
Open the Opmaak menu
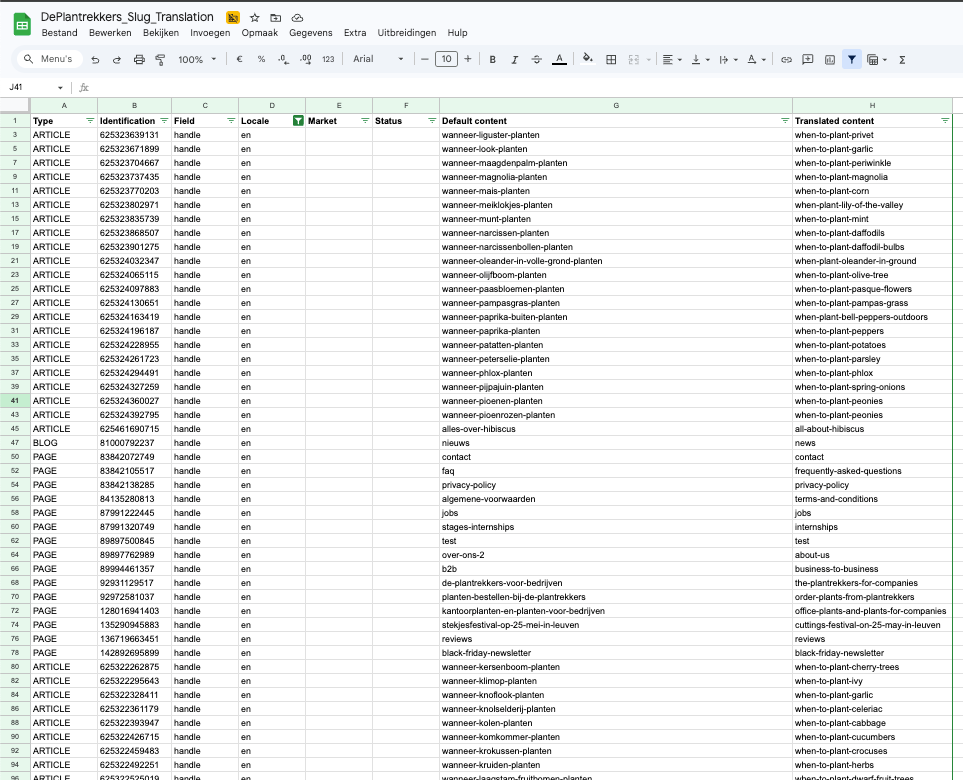pos(260,33)
